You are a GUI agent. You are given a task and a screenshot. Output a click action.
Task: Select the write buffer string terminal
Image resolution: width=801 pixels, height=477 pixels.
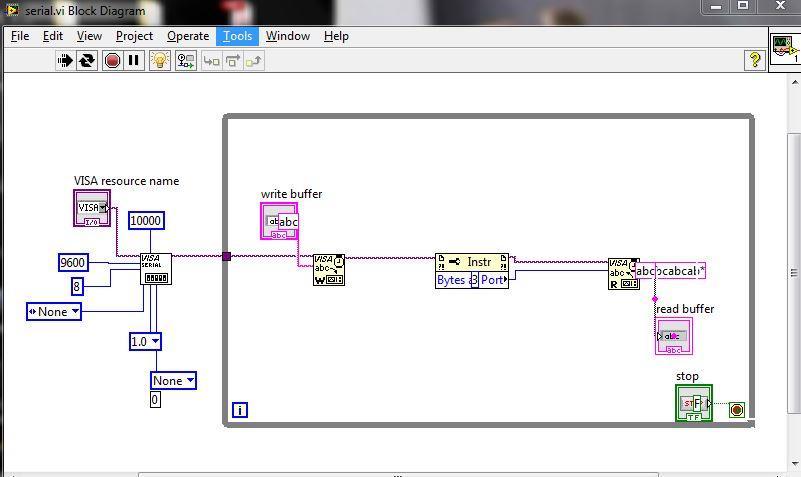pos(279,221)
